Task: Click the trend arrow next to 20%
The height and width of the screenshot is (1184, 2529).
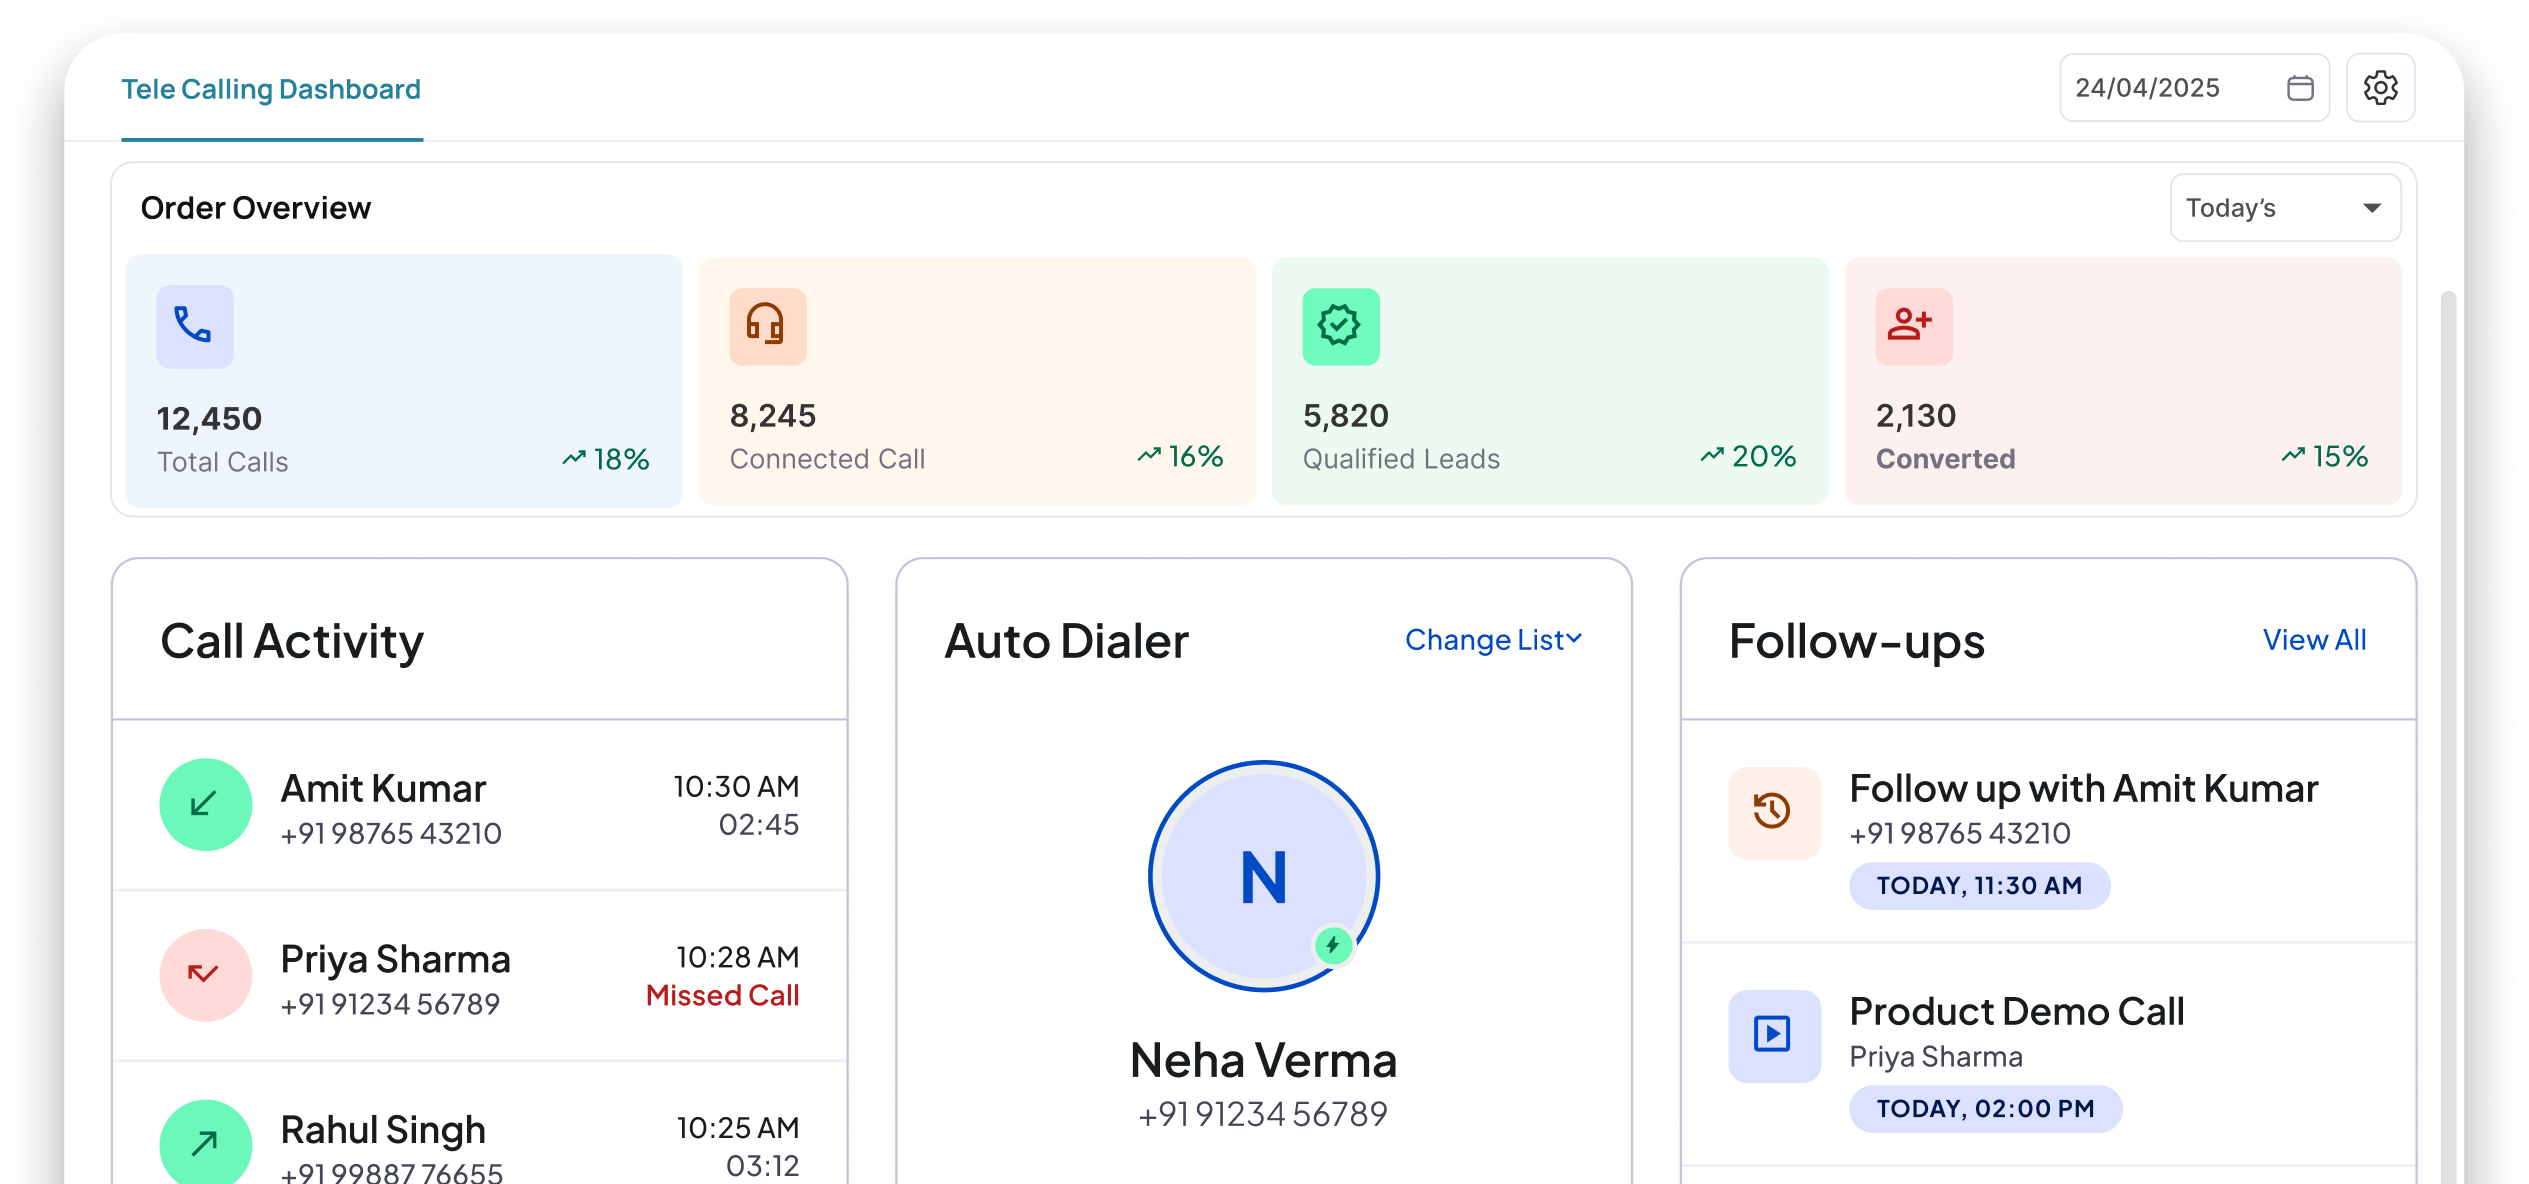Action: point(1712,455)
